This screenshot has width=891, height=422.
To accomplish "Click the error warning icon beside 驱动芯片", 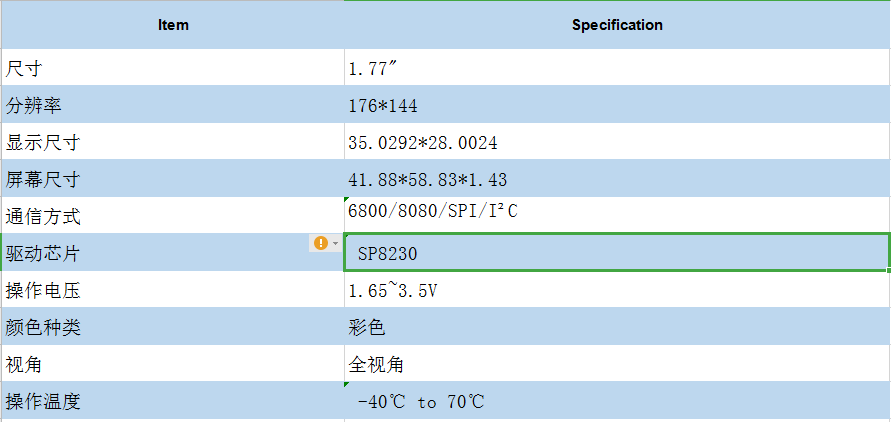I will tap(320, 243).
